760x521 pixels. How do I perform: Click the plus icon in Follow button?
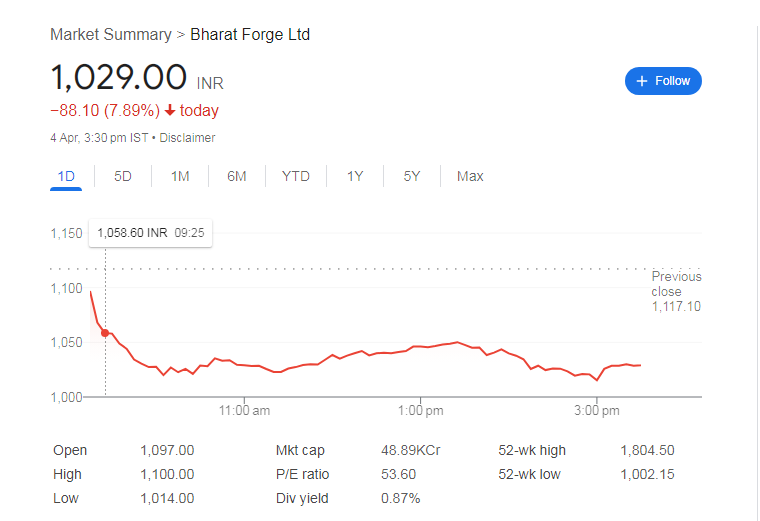641,81
